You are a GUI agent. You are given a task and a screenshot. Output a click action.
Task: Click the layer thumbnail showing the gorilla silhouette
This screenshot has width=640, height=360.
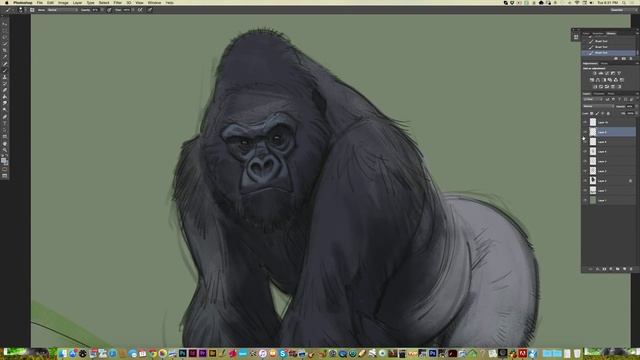pyautogui.click(x=593, y=180)
